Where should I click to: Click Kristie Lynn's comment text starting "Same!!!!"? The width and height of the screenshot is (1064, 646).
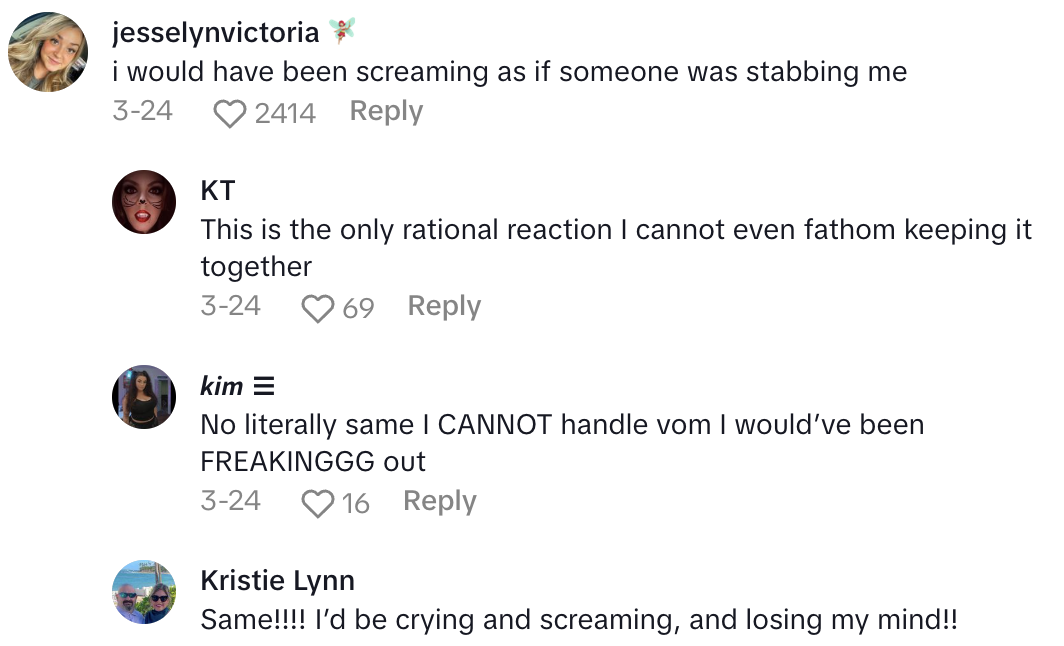pyautogui.click(x=578, y=619)
